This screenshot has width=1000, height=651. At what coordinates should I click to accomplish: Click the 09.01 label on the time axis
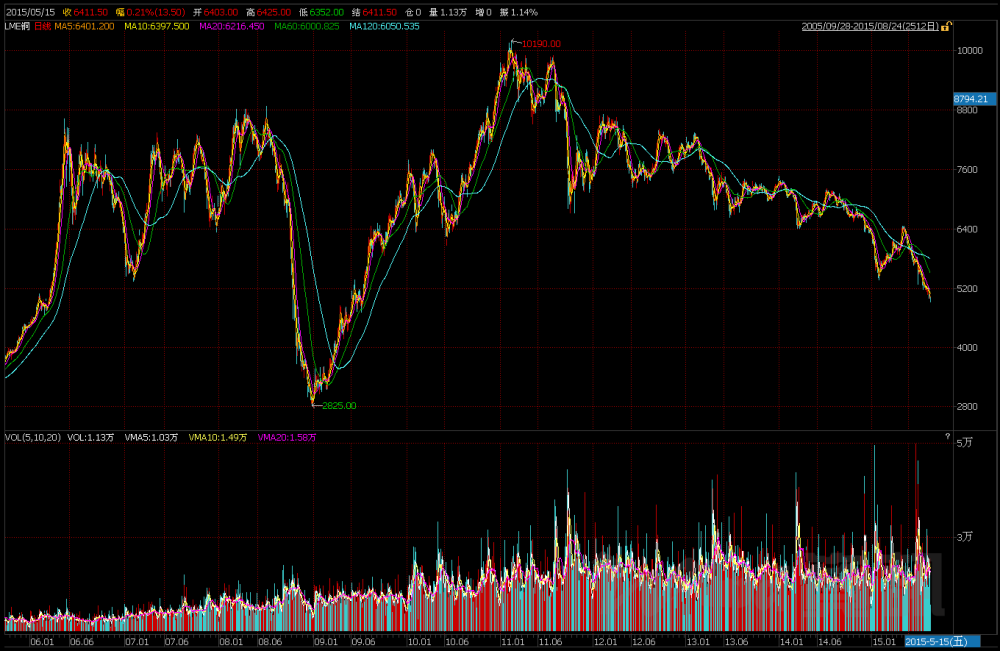(x=326, y=642)
